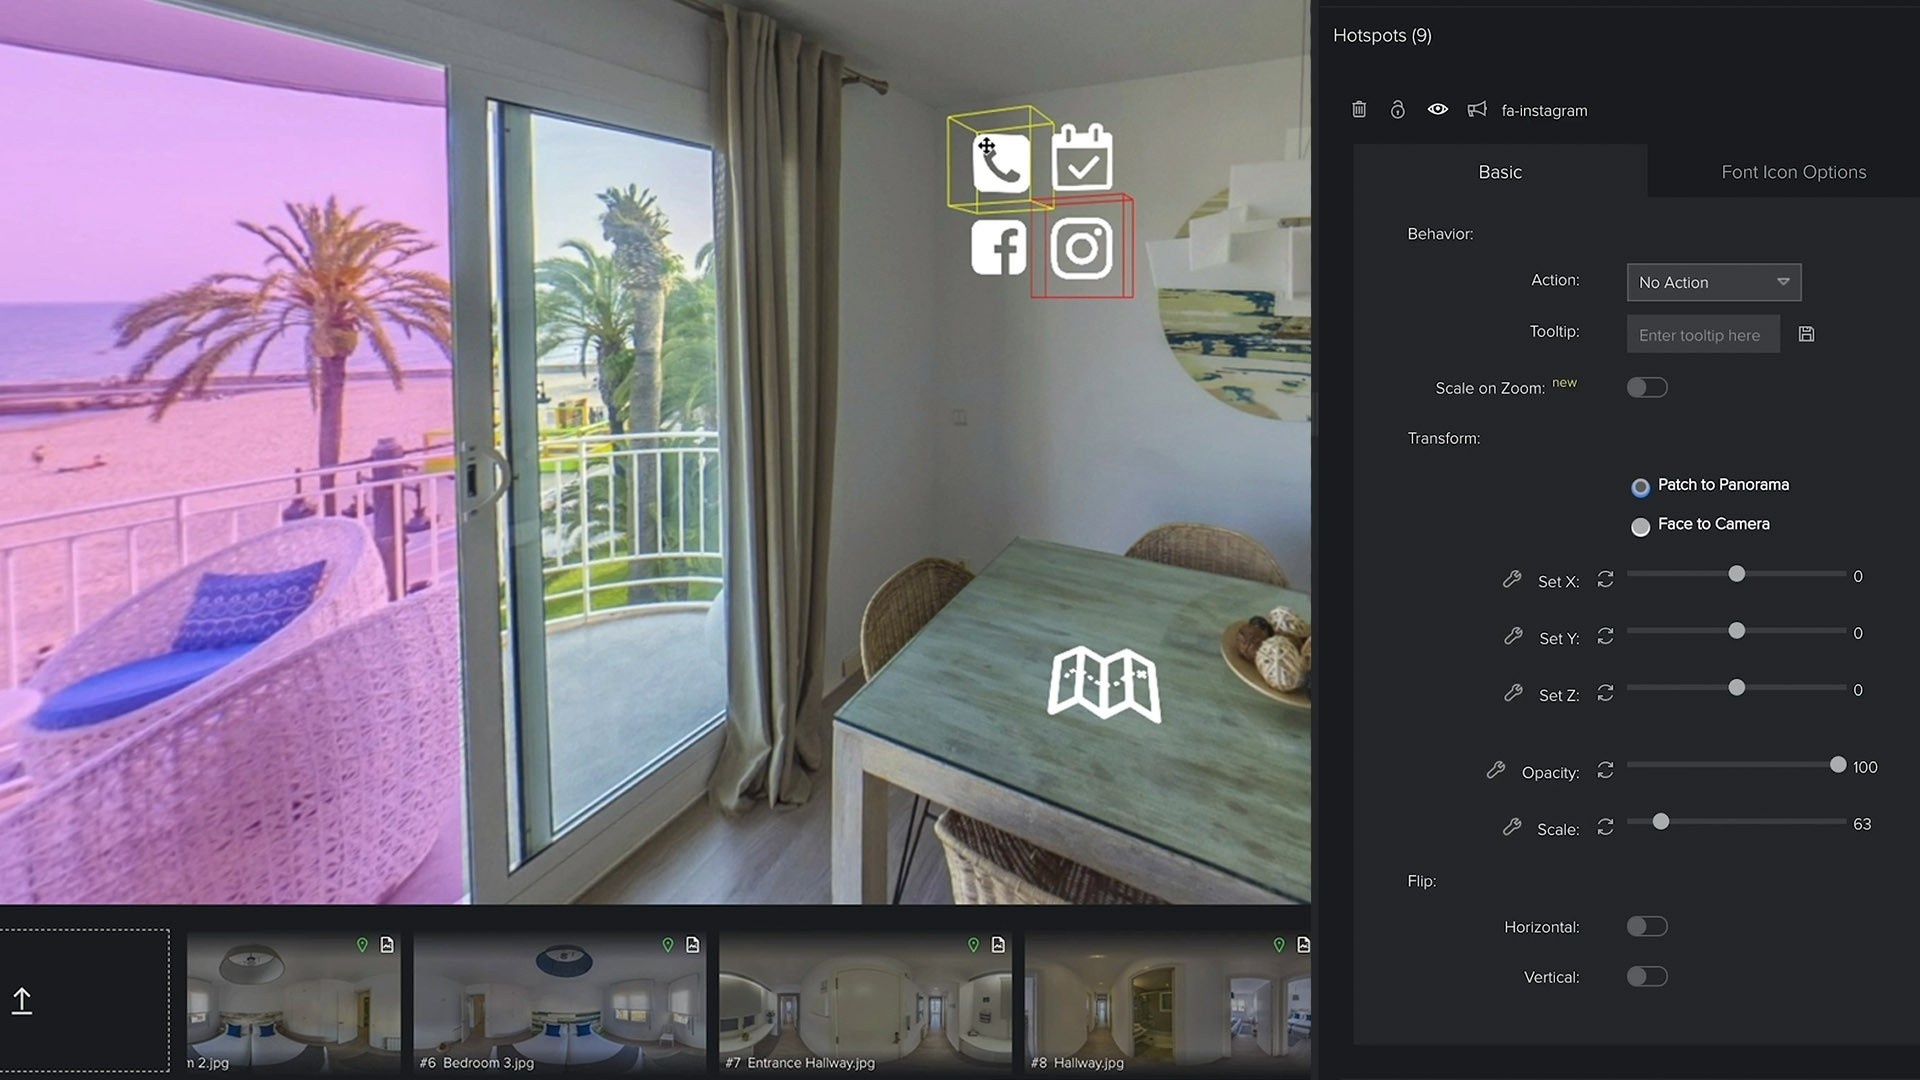Delete the fa-instagram hotspot with trash icon
This screenshot has width=1920, height=1080.
click(x=1359, y=110)
